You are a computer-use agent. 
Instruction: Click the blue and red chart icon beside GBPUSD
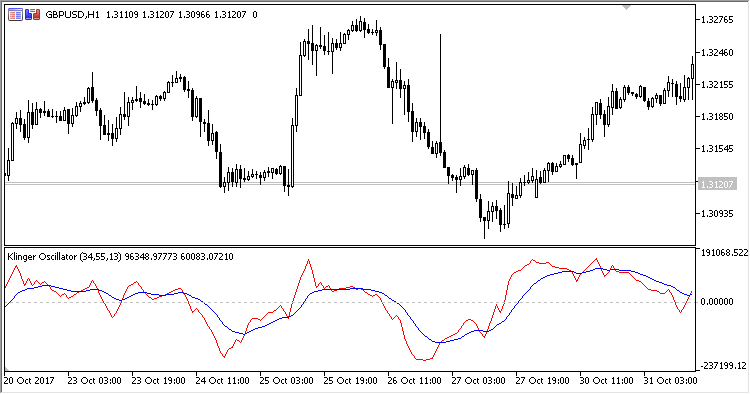(33, 15)
